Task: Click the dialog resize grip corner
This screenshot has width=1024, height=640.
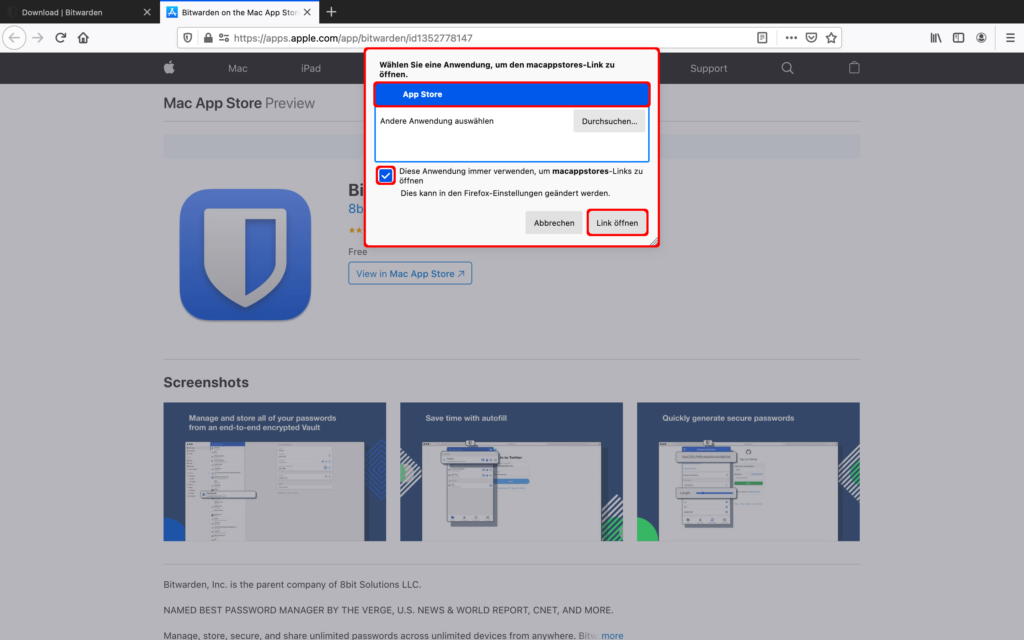Action: click(653, 241)
